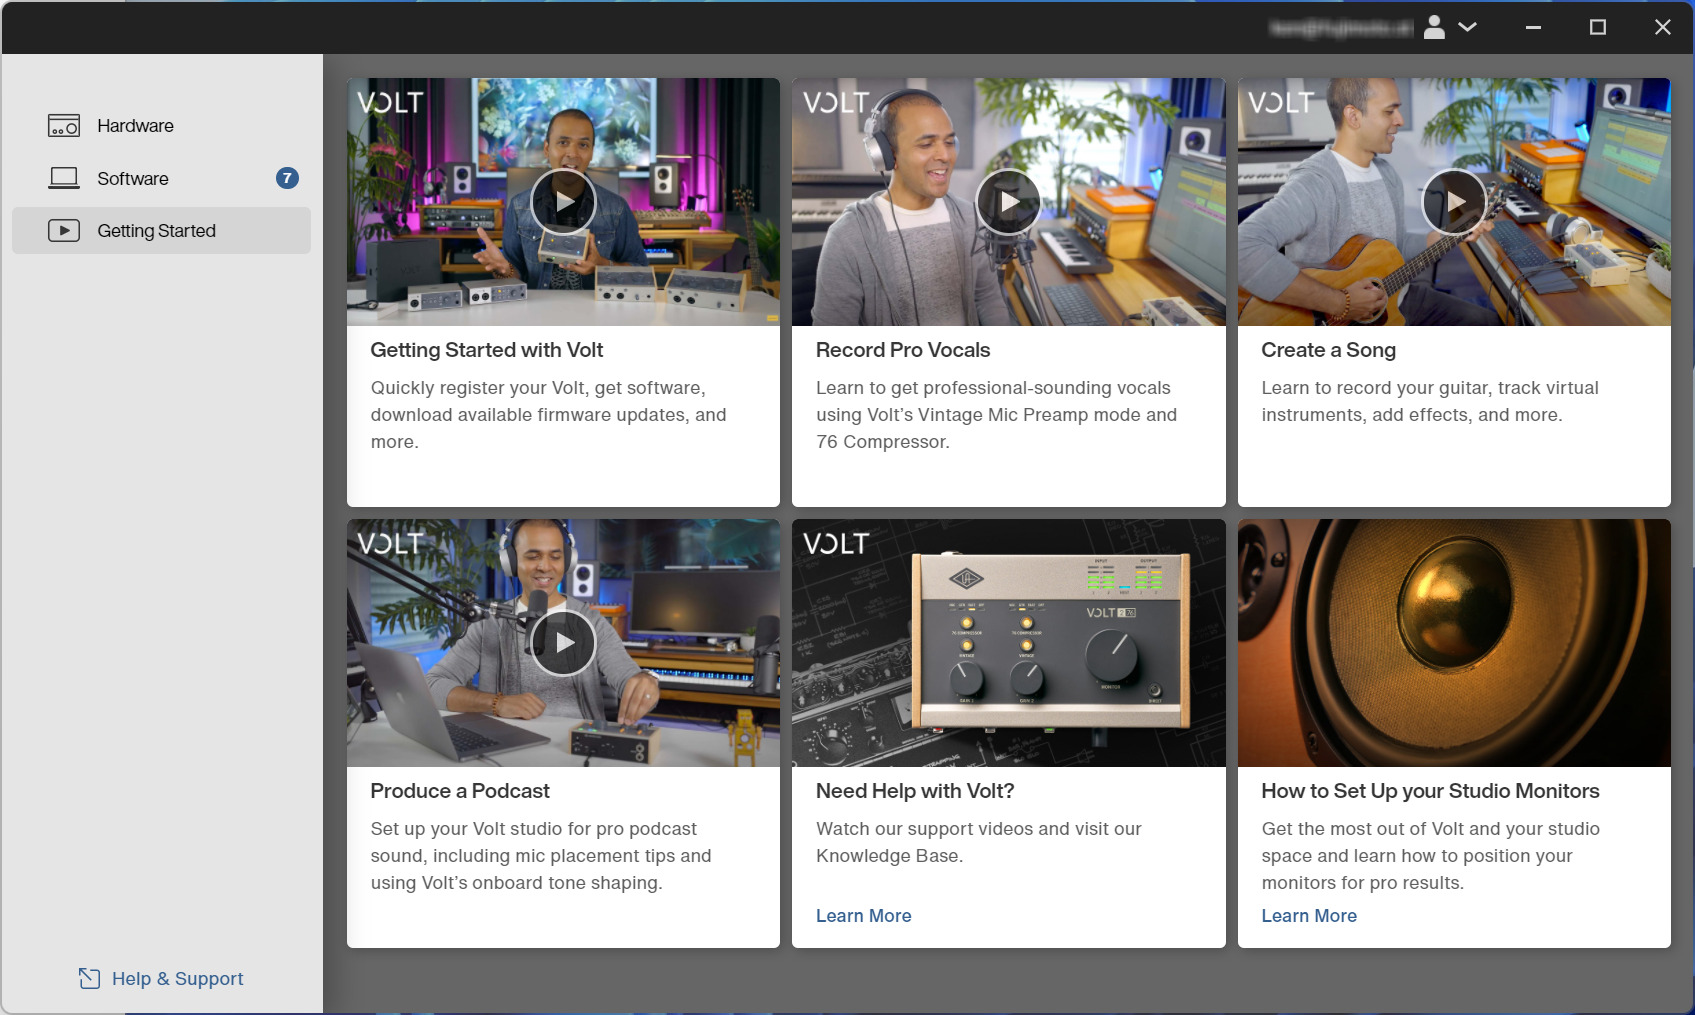Viewport: 1695px width, 1015px height.
Task: Click the Volt logo on Create a Song video
Action: click(x=1281, y=103)
